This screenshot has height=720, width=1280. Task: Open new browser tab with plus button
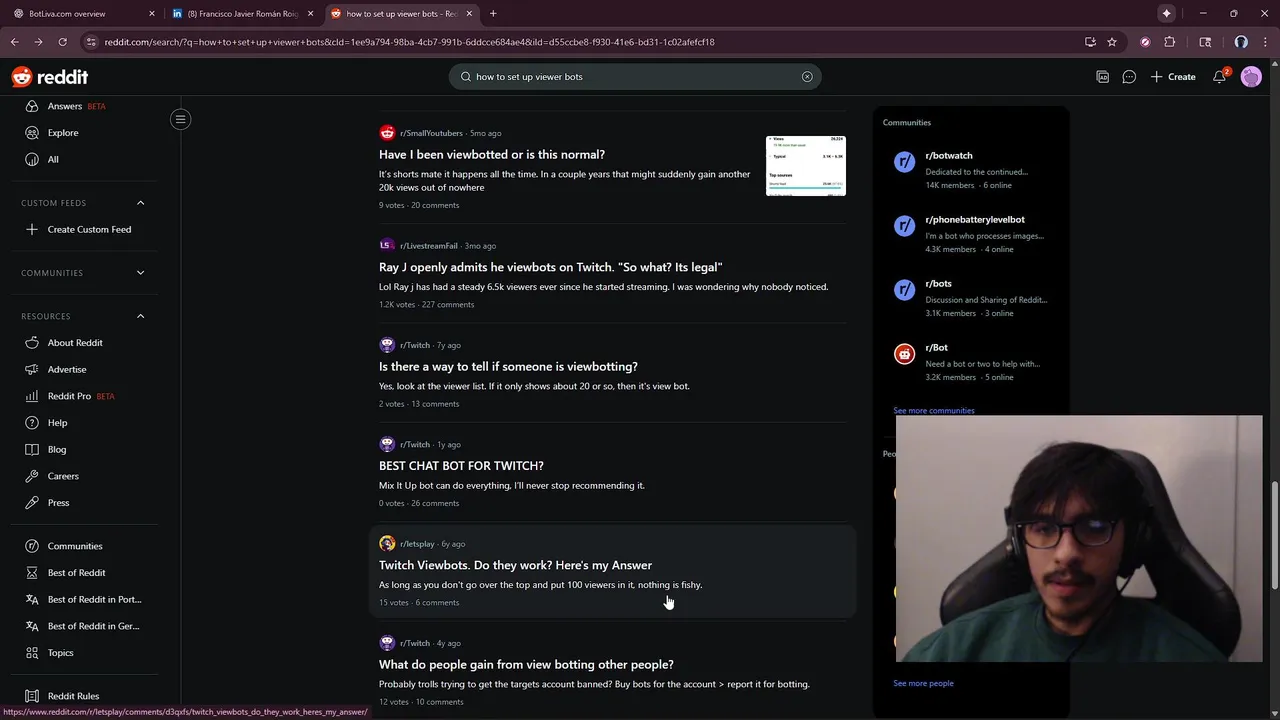pyautogui.click(x=493, y=14)
